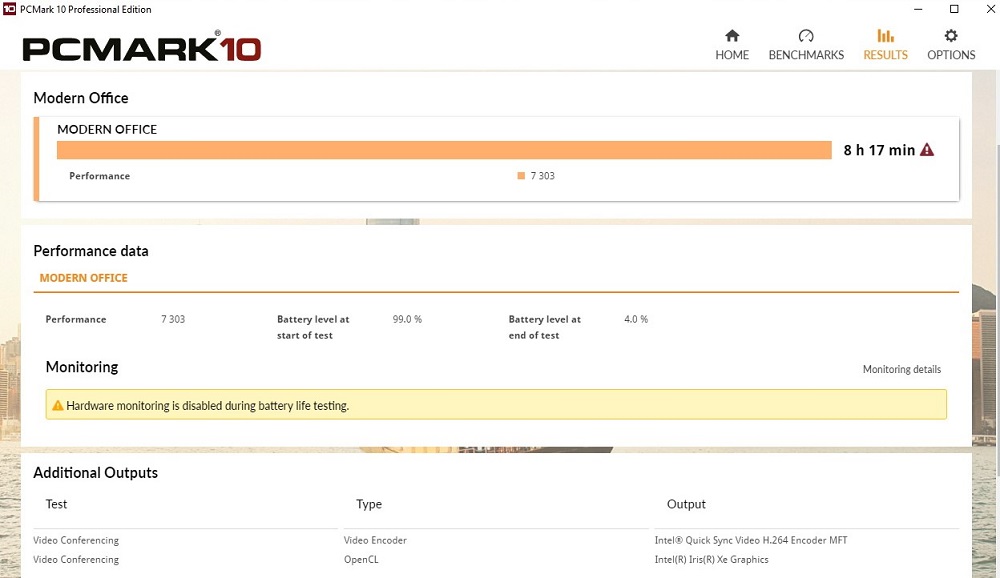
Task: Click the orange Modern Office battery life bar
Action: click(x=444, y=150)
